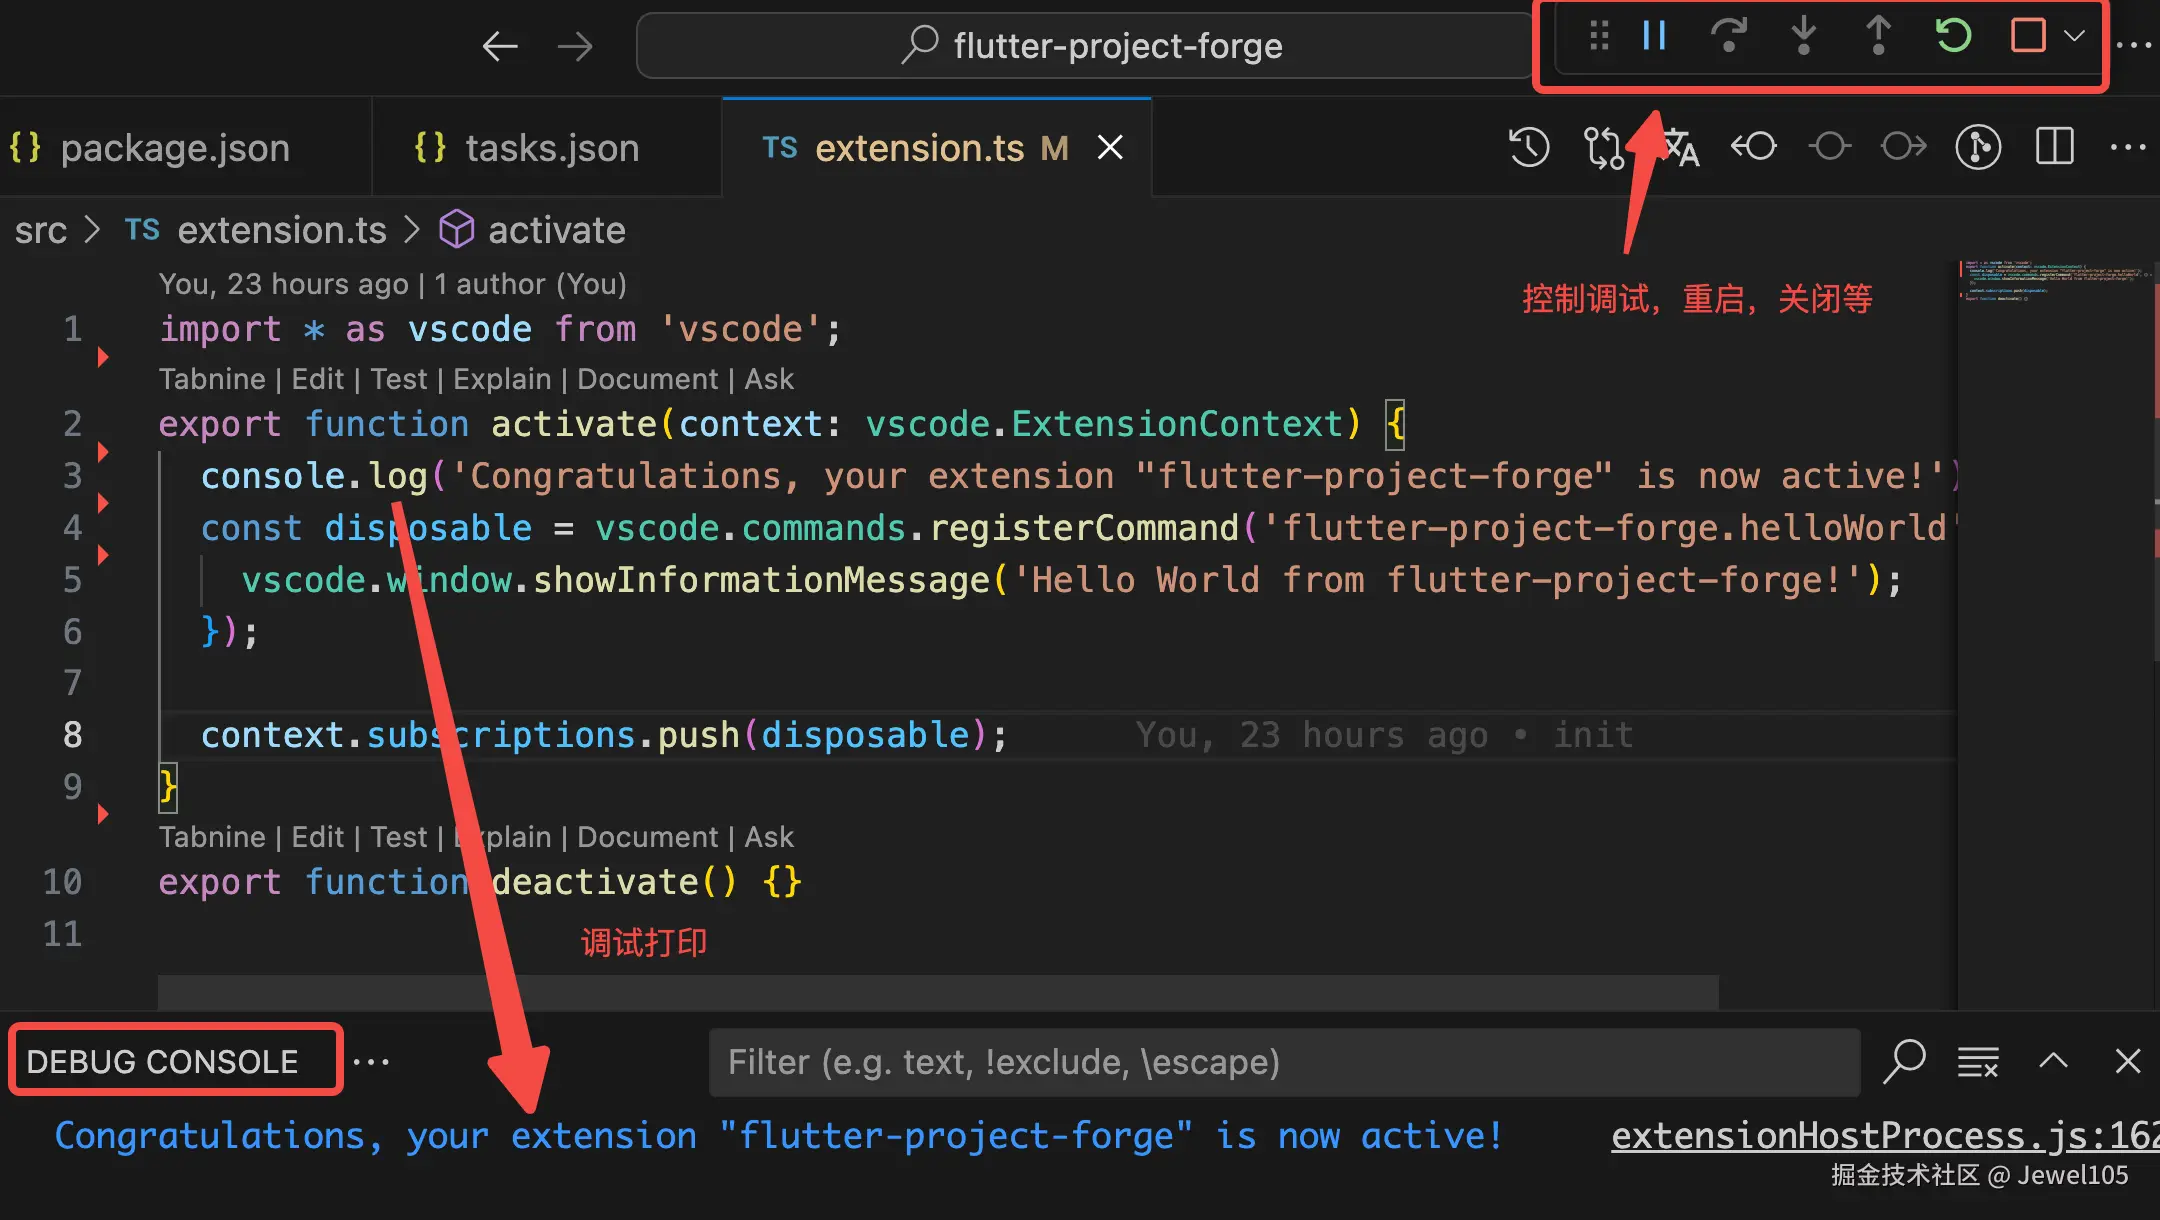Screen dimensions: 2160x1220
Task: Pause the debug session
Action: (x=1654, y=37)
